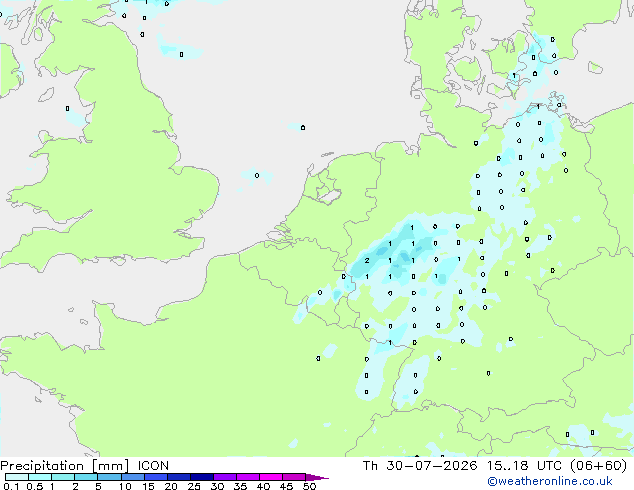Image resolution: width=634 pixels, height=490 pixels.
Task: Pick the 10–15 mm legend color swatch
Action: 133,477
